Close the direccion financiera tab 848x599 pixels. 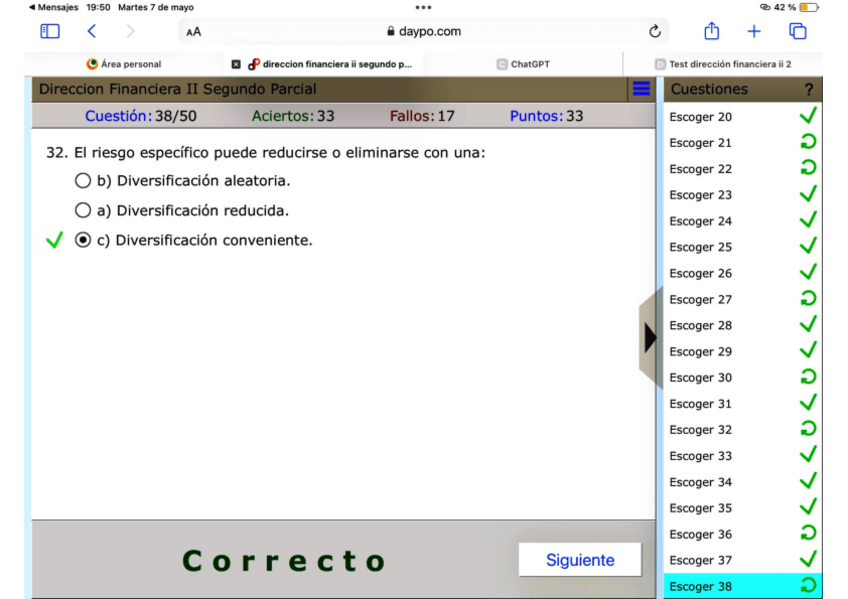(x=236, y=64)
